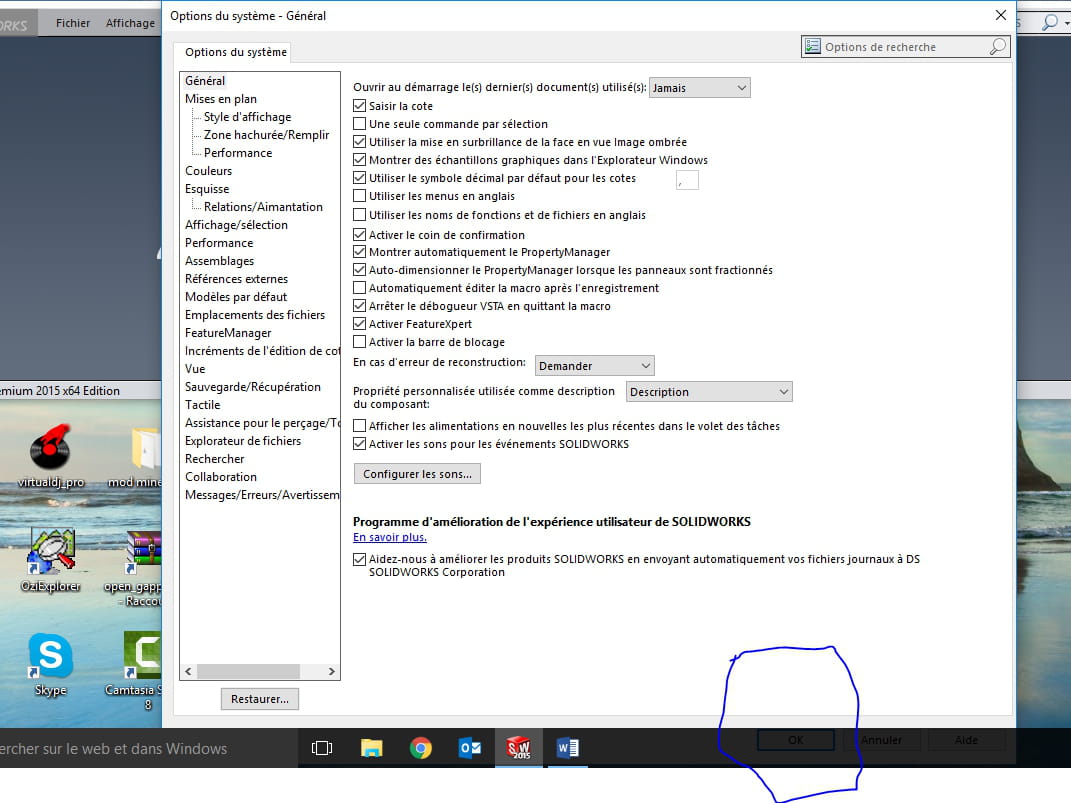Toggle Activer le coin de confirmation
The height and width of the screenshot is (803, 1071).
click(359, 235)
